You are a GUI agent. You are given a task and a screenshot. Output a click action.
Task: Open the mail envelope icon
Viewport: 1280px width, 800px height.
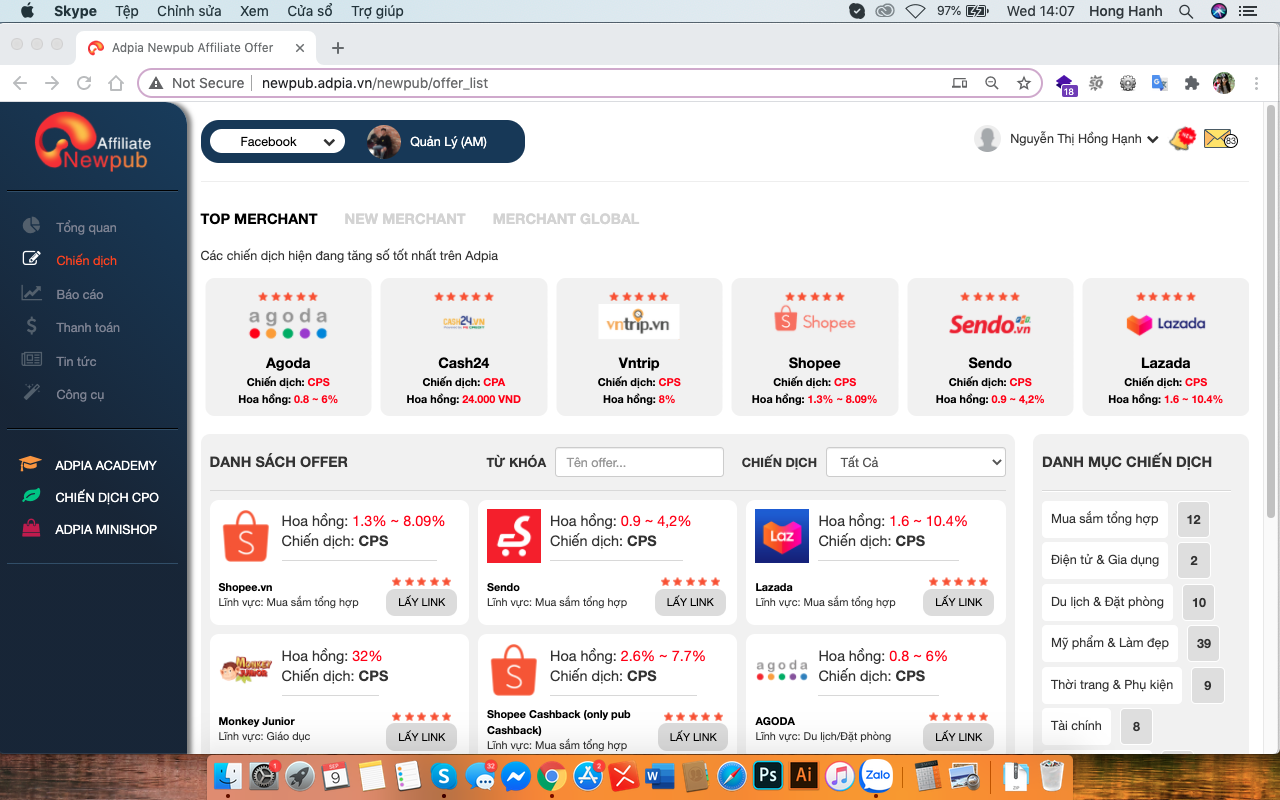point(1220,139)
